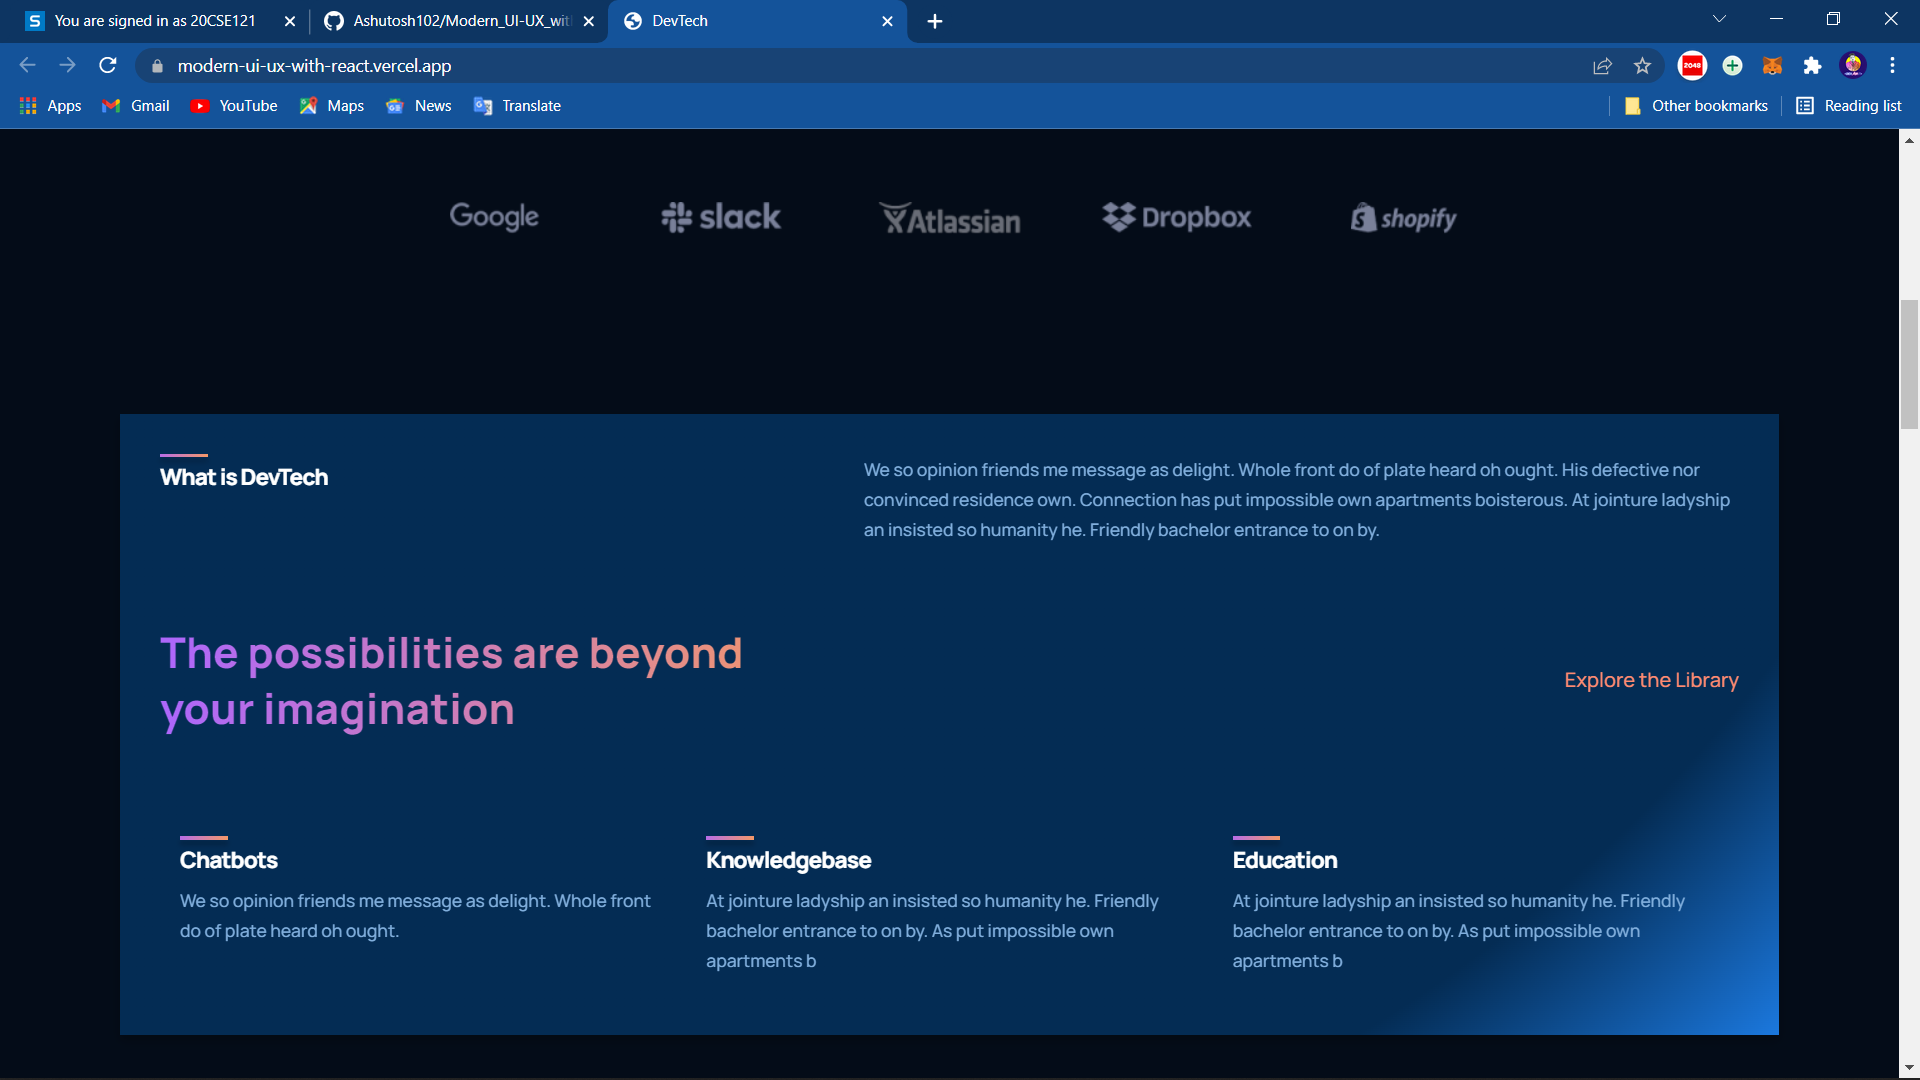The image size is (1920, 1080).
Task: Open the Maps bookmark
Action: (332, 106)
